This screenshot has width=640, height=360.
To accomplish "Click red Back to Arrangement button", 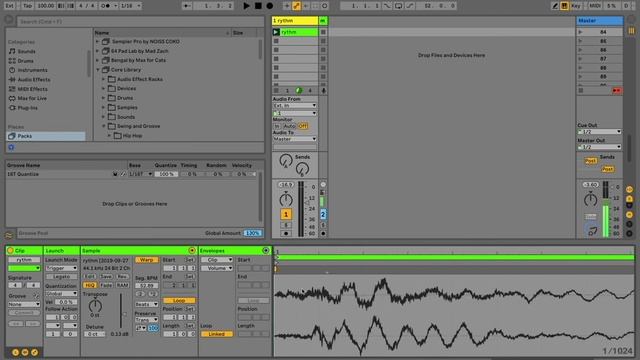I will pyautogui.click(x=616, y=90).
